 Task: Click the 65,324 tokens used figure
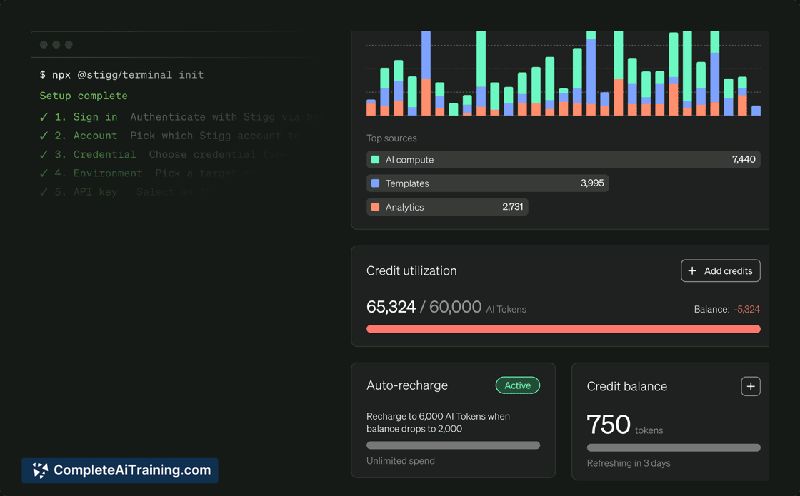pyautogui.click(x=391, y=307)
